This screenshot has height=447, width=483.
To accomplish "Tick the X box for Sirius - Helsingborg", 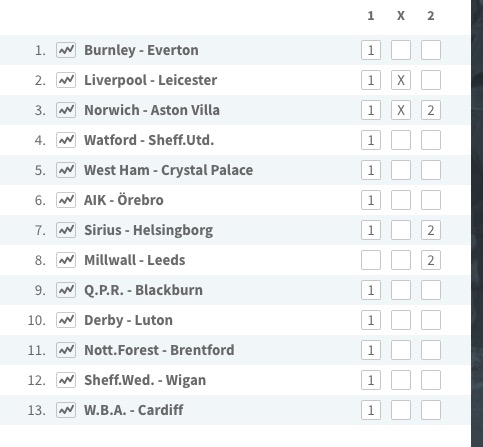I will [x=401, y=230].
